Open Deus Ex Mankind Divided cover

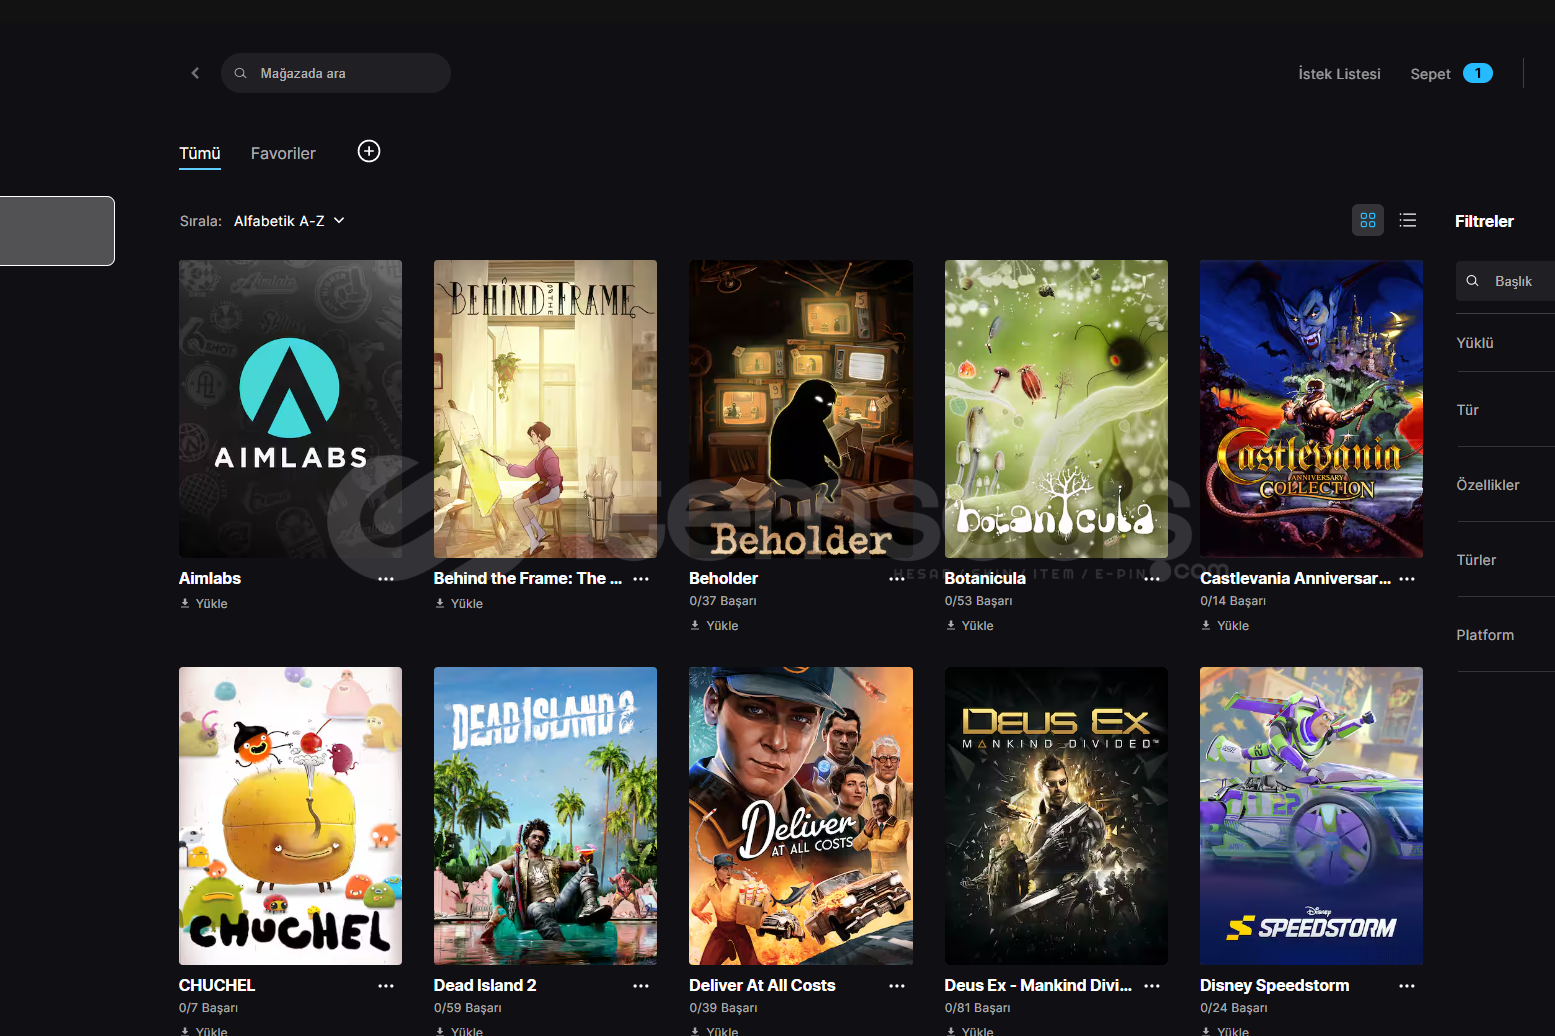(1056, 816)
